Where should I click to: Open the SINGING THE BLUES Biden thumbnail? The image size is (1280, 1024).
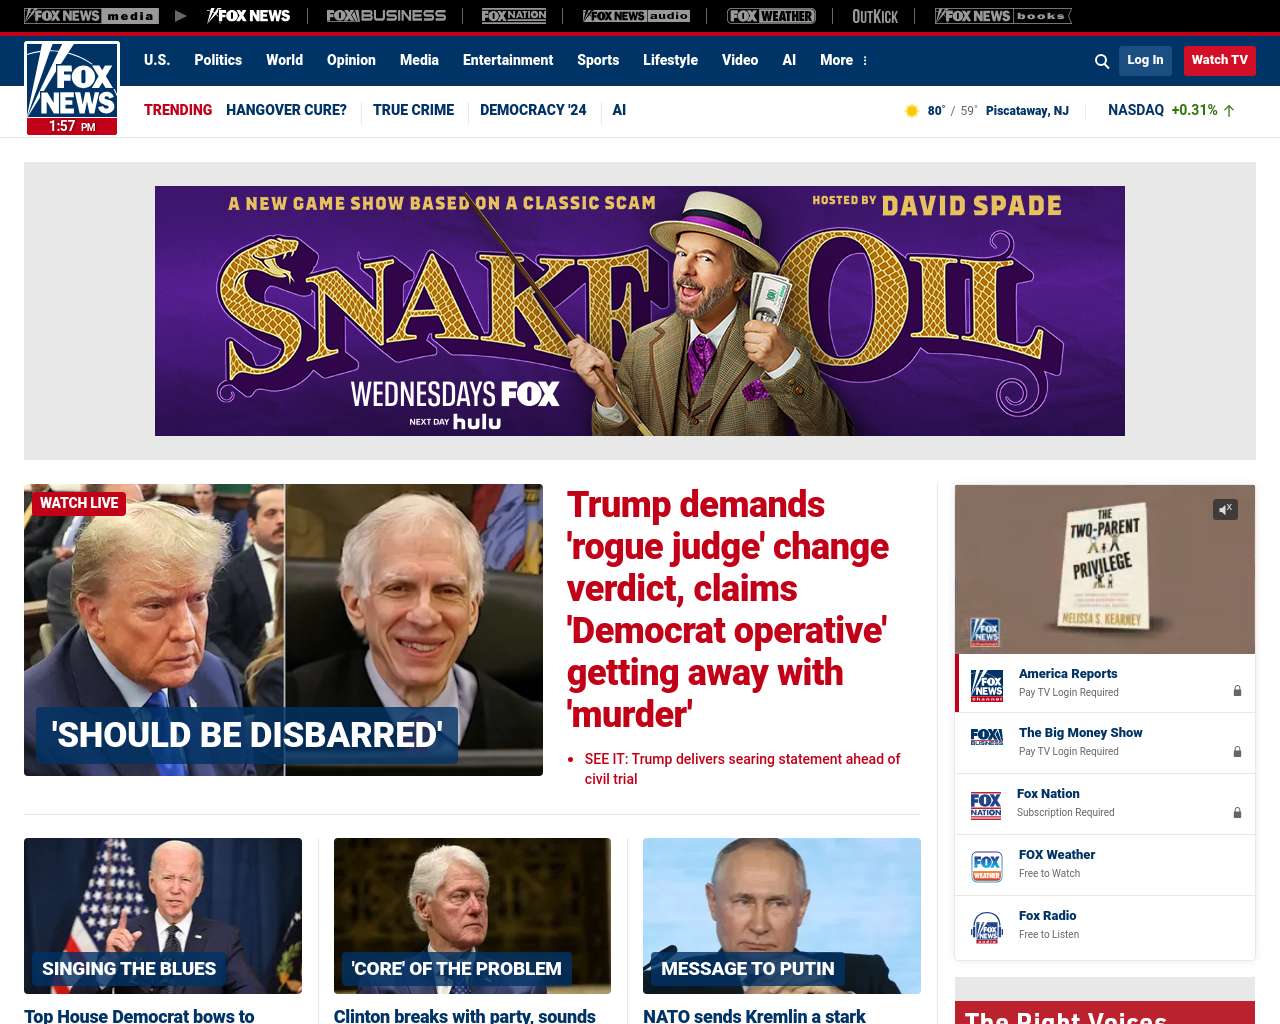(163, 916)
